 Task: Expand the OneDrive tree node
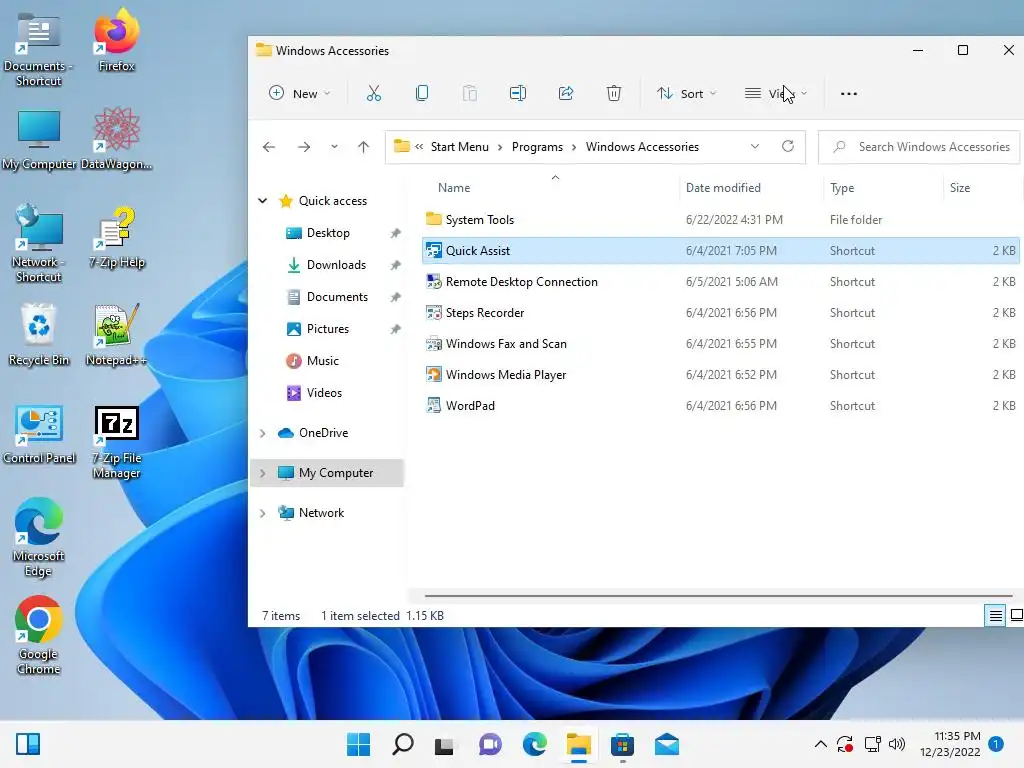(x=263, y=433)
